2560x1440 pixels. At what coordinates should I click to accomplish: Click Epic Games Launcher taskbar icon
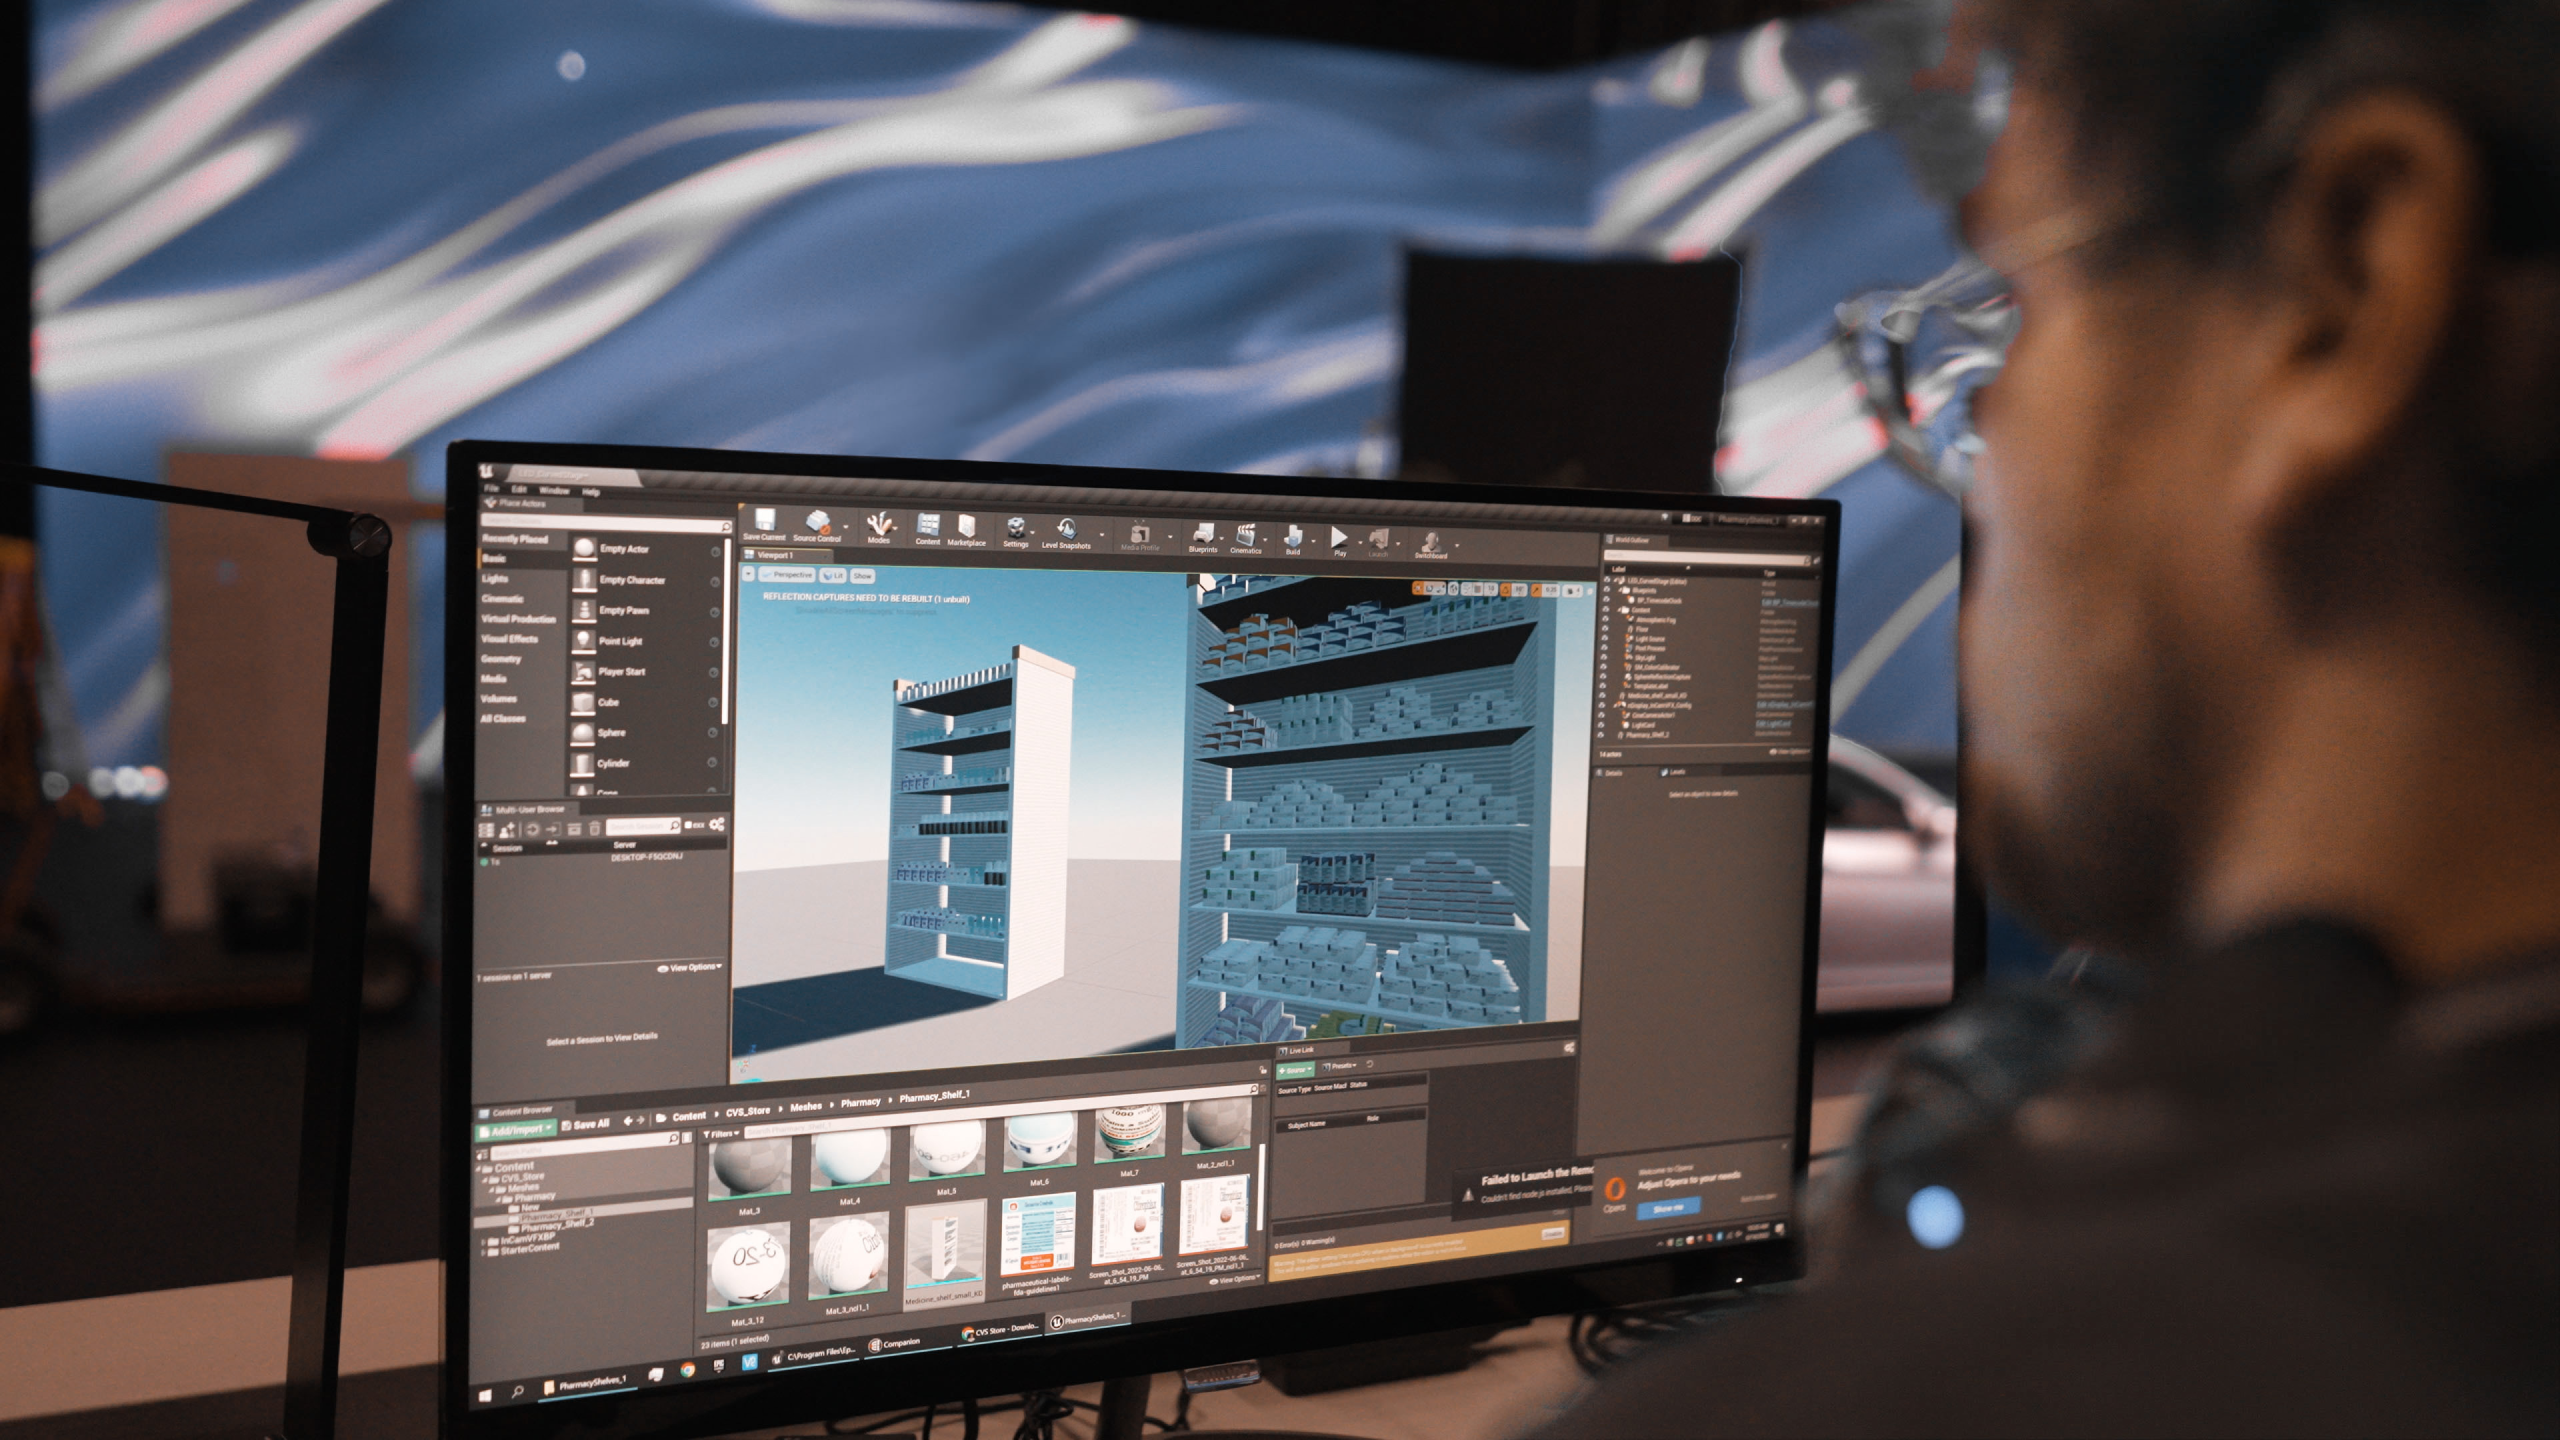(719, 1364)
